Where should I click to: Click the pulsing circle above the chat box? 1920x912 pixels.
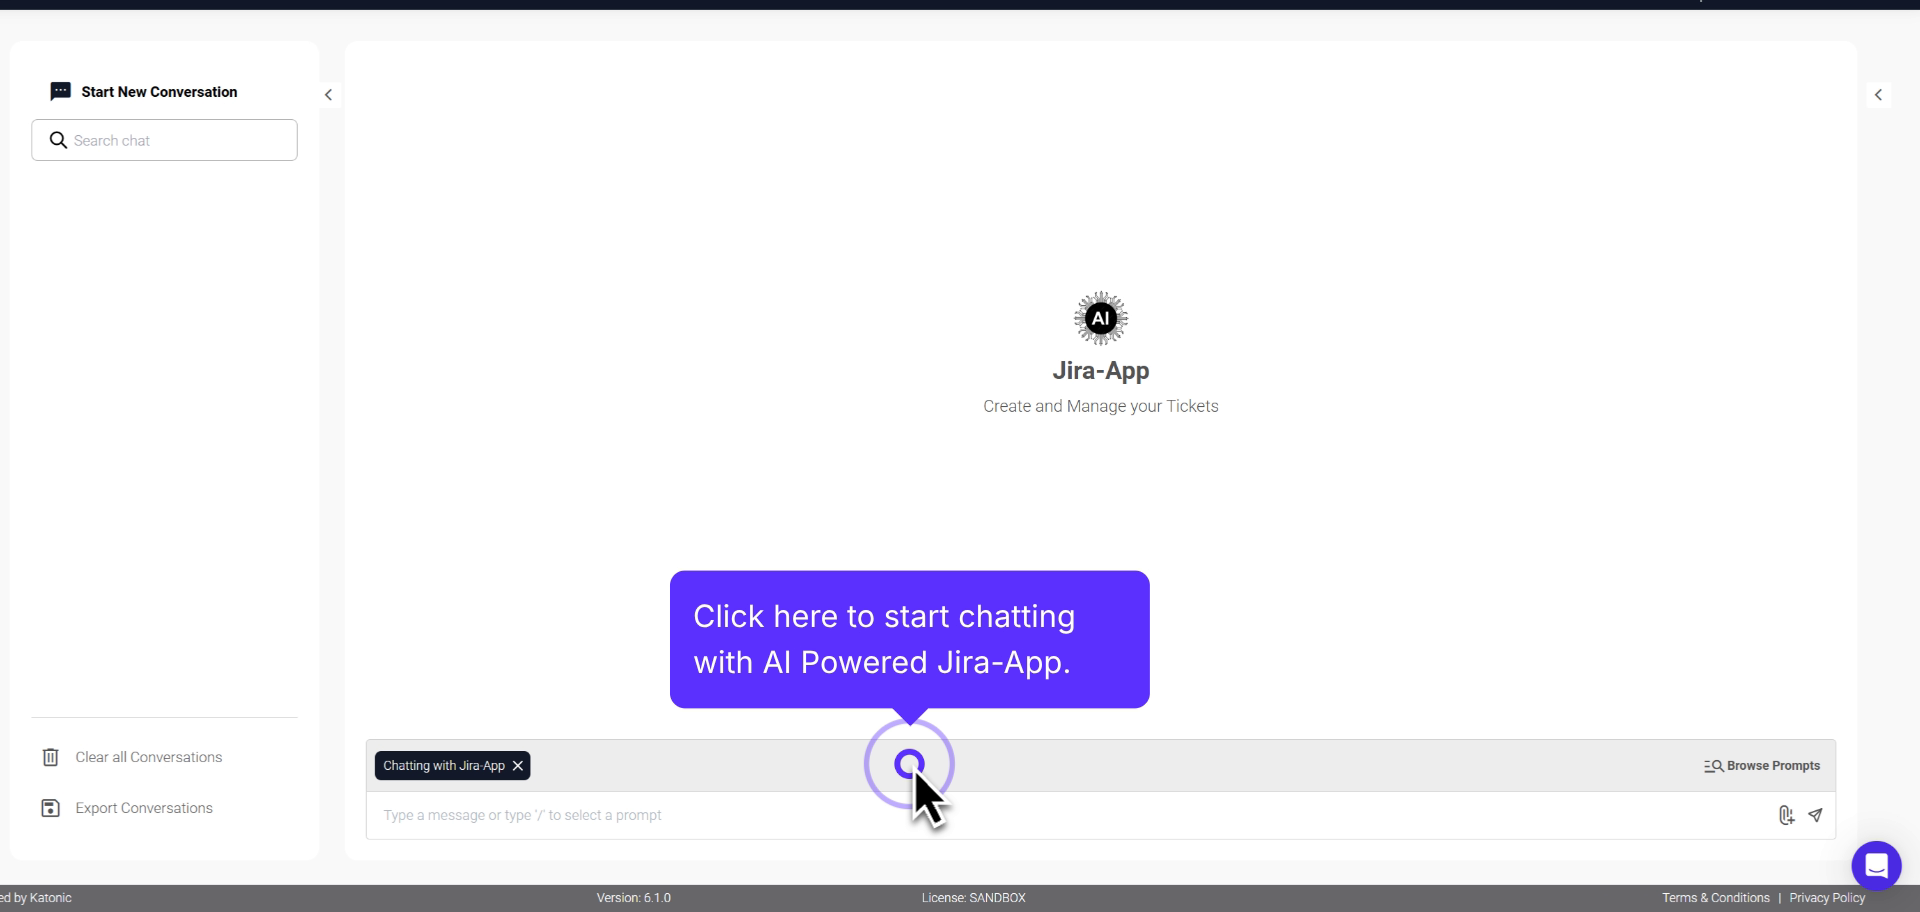(910, 764)
